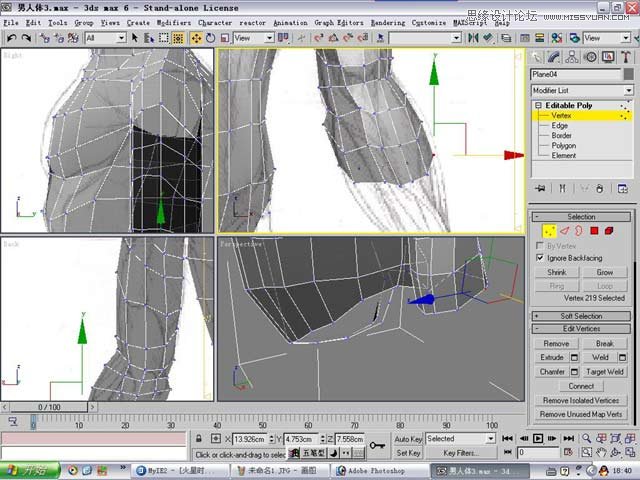Click the Undo arrow in main toolbar
Screen dimensions: 640x480
click(x=11, y=38)
